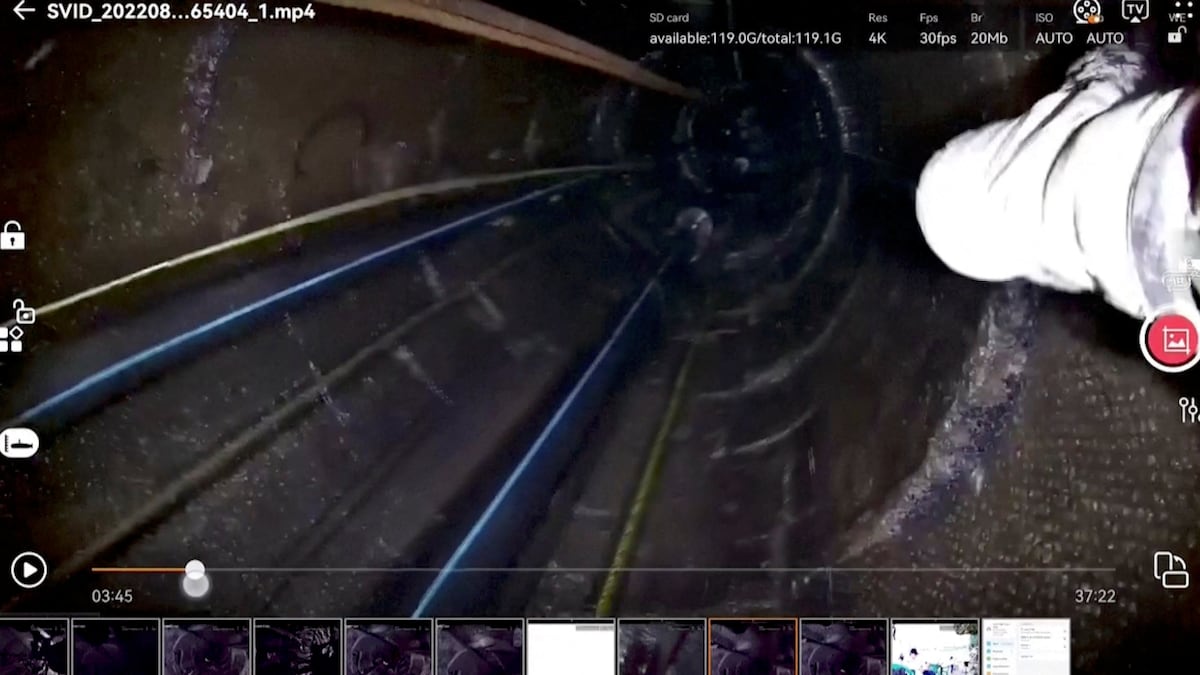This screenshot has width=1200, height=675.
Task: Open the blank white thumbnail in filmstrip
Action: (570, 646)
